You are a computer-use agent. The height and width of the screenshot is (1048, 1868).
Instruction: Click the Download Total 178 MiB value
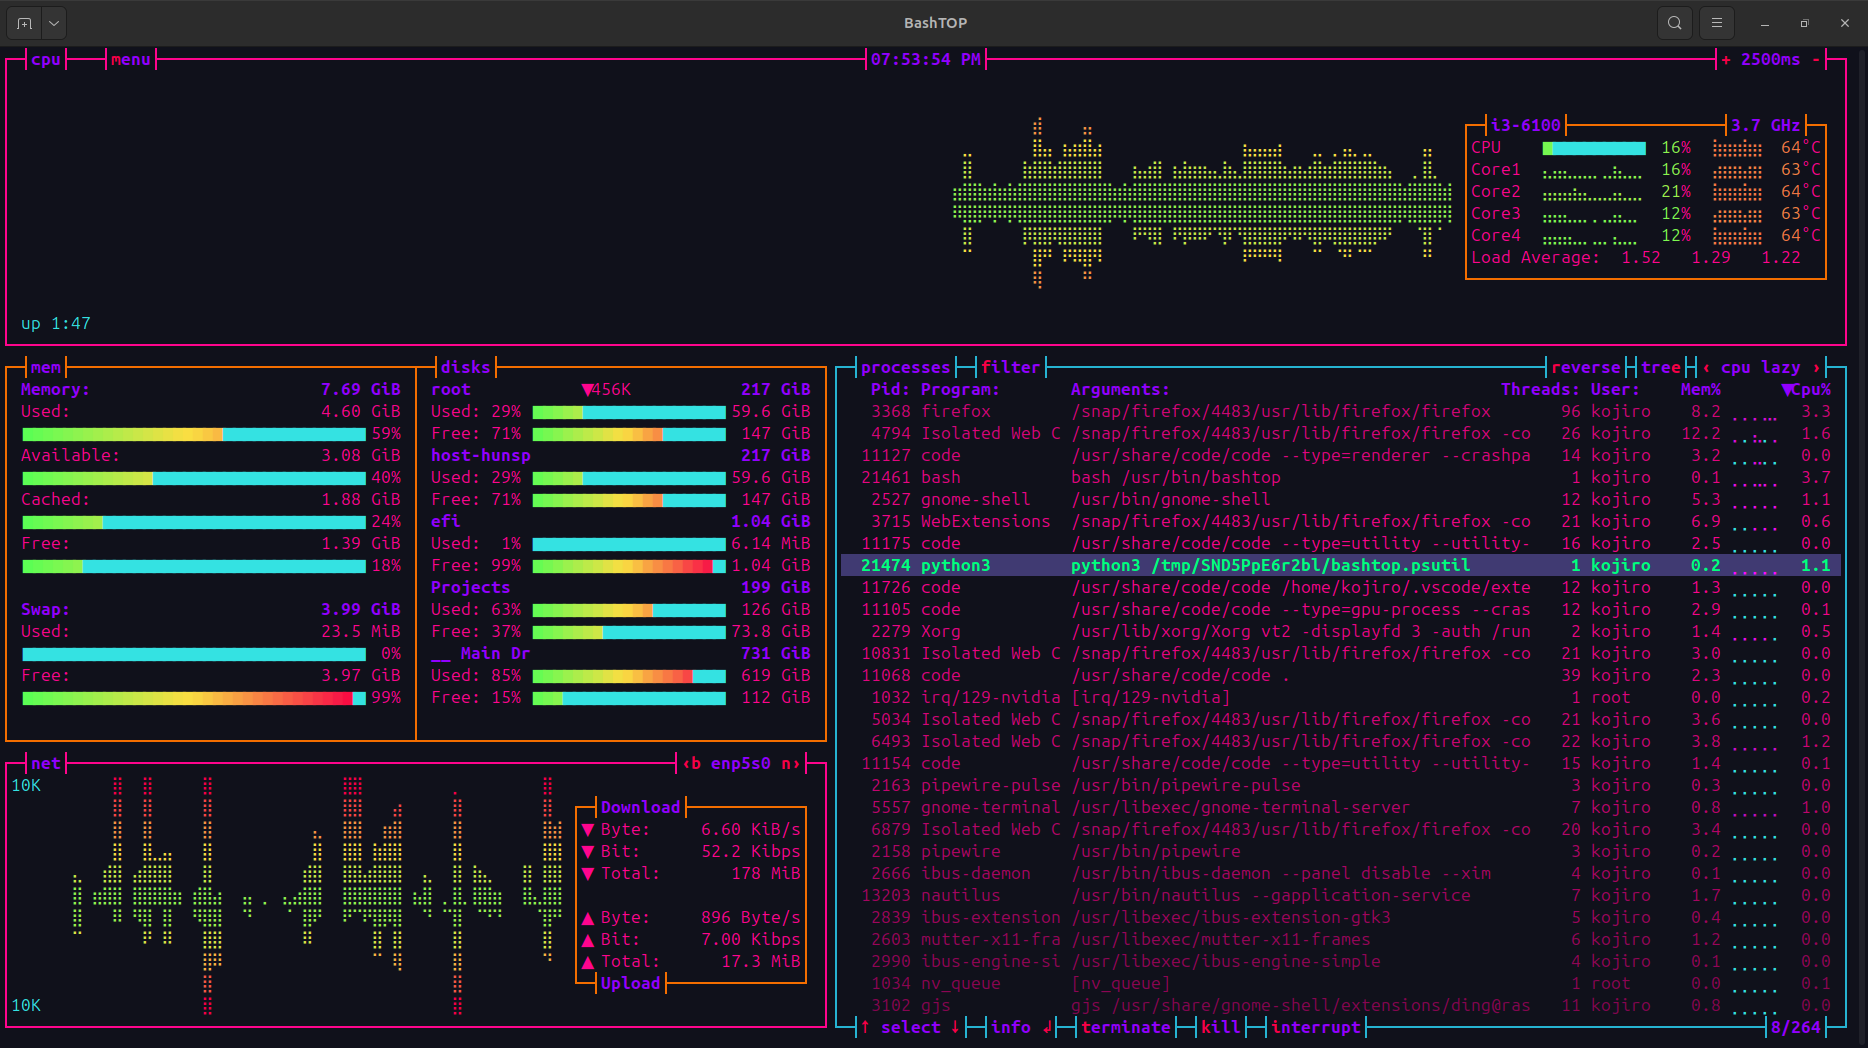click(x=766, y=874)
